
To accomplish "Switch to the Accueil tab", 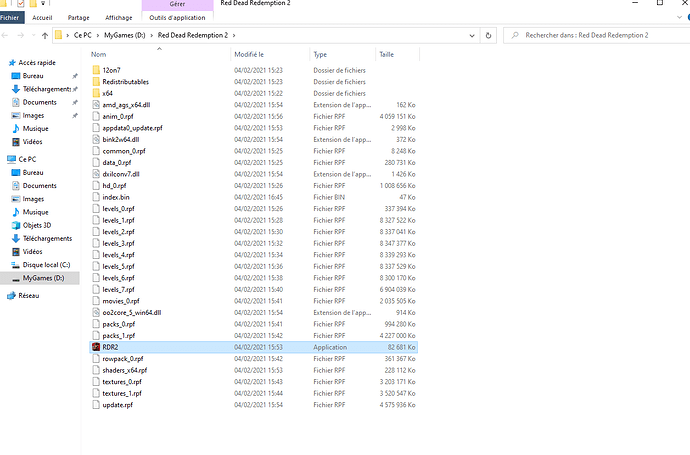I will pos(42,18).
